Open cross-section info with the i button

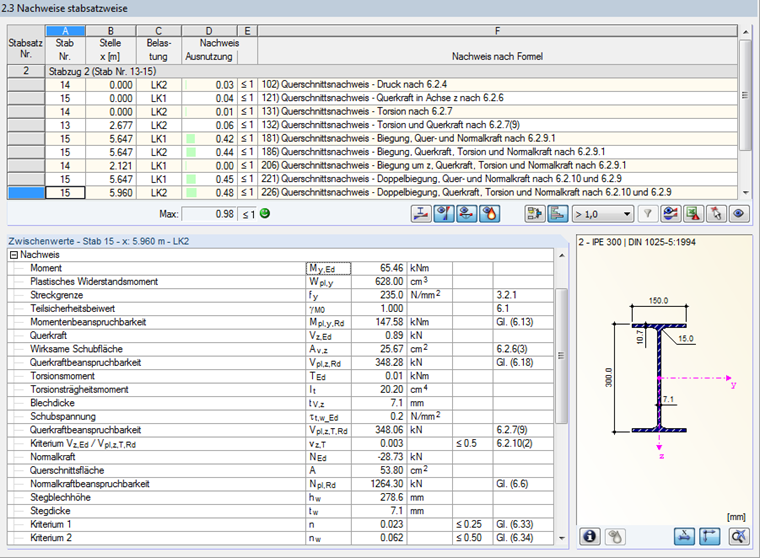pos(590,536)
